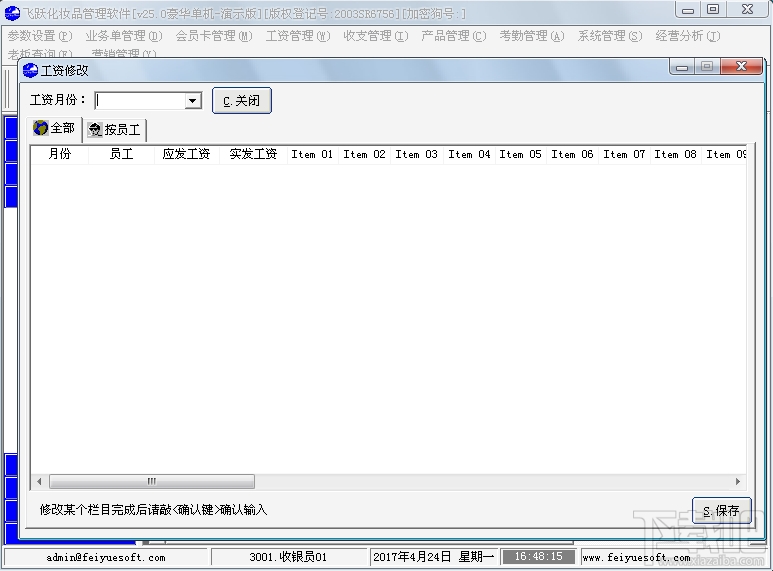Viewport: 773px width, 571px height.
Task: Click the Item 07 column header
Action: click(x=624, y=154)
